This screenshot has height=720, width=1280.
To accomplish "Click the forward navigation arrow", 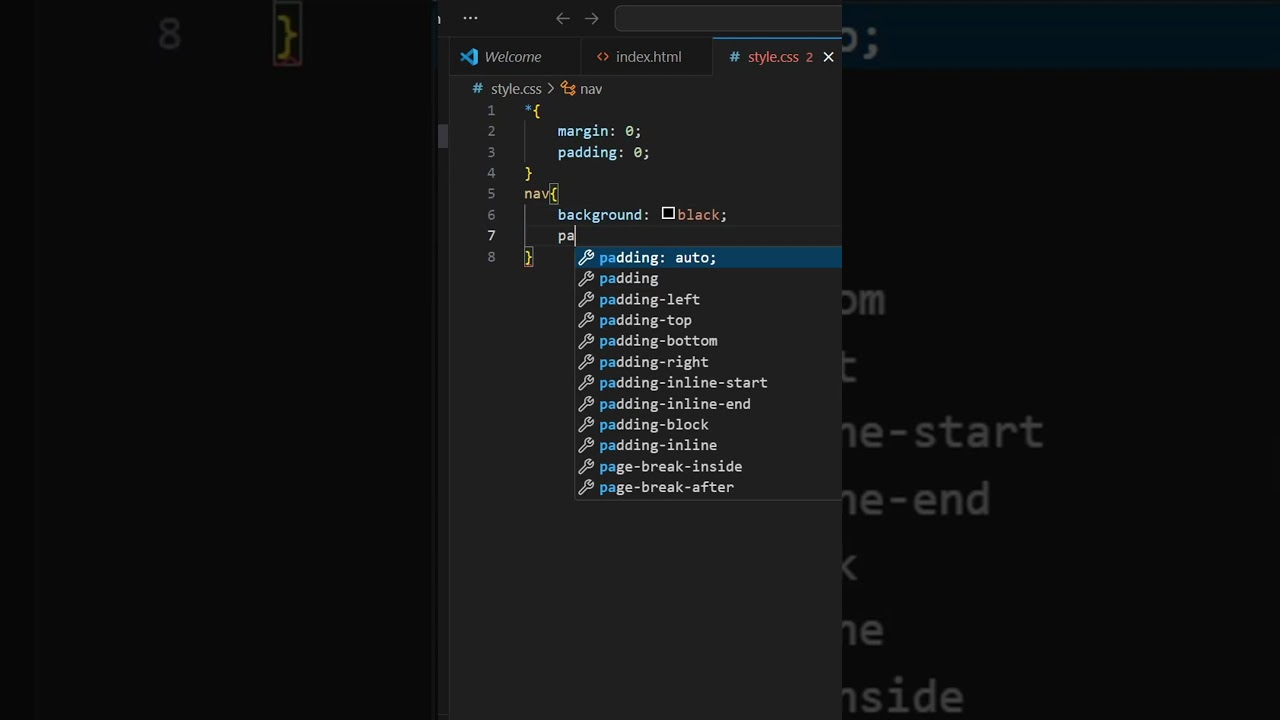I will pyautogui.click(x=592, y=18).
